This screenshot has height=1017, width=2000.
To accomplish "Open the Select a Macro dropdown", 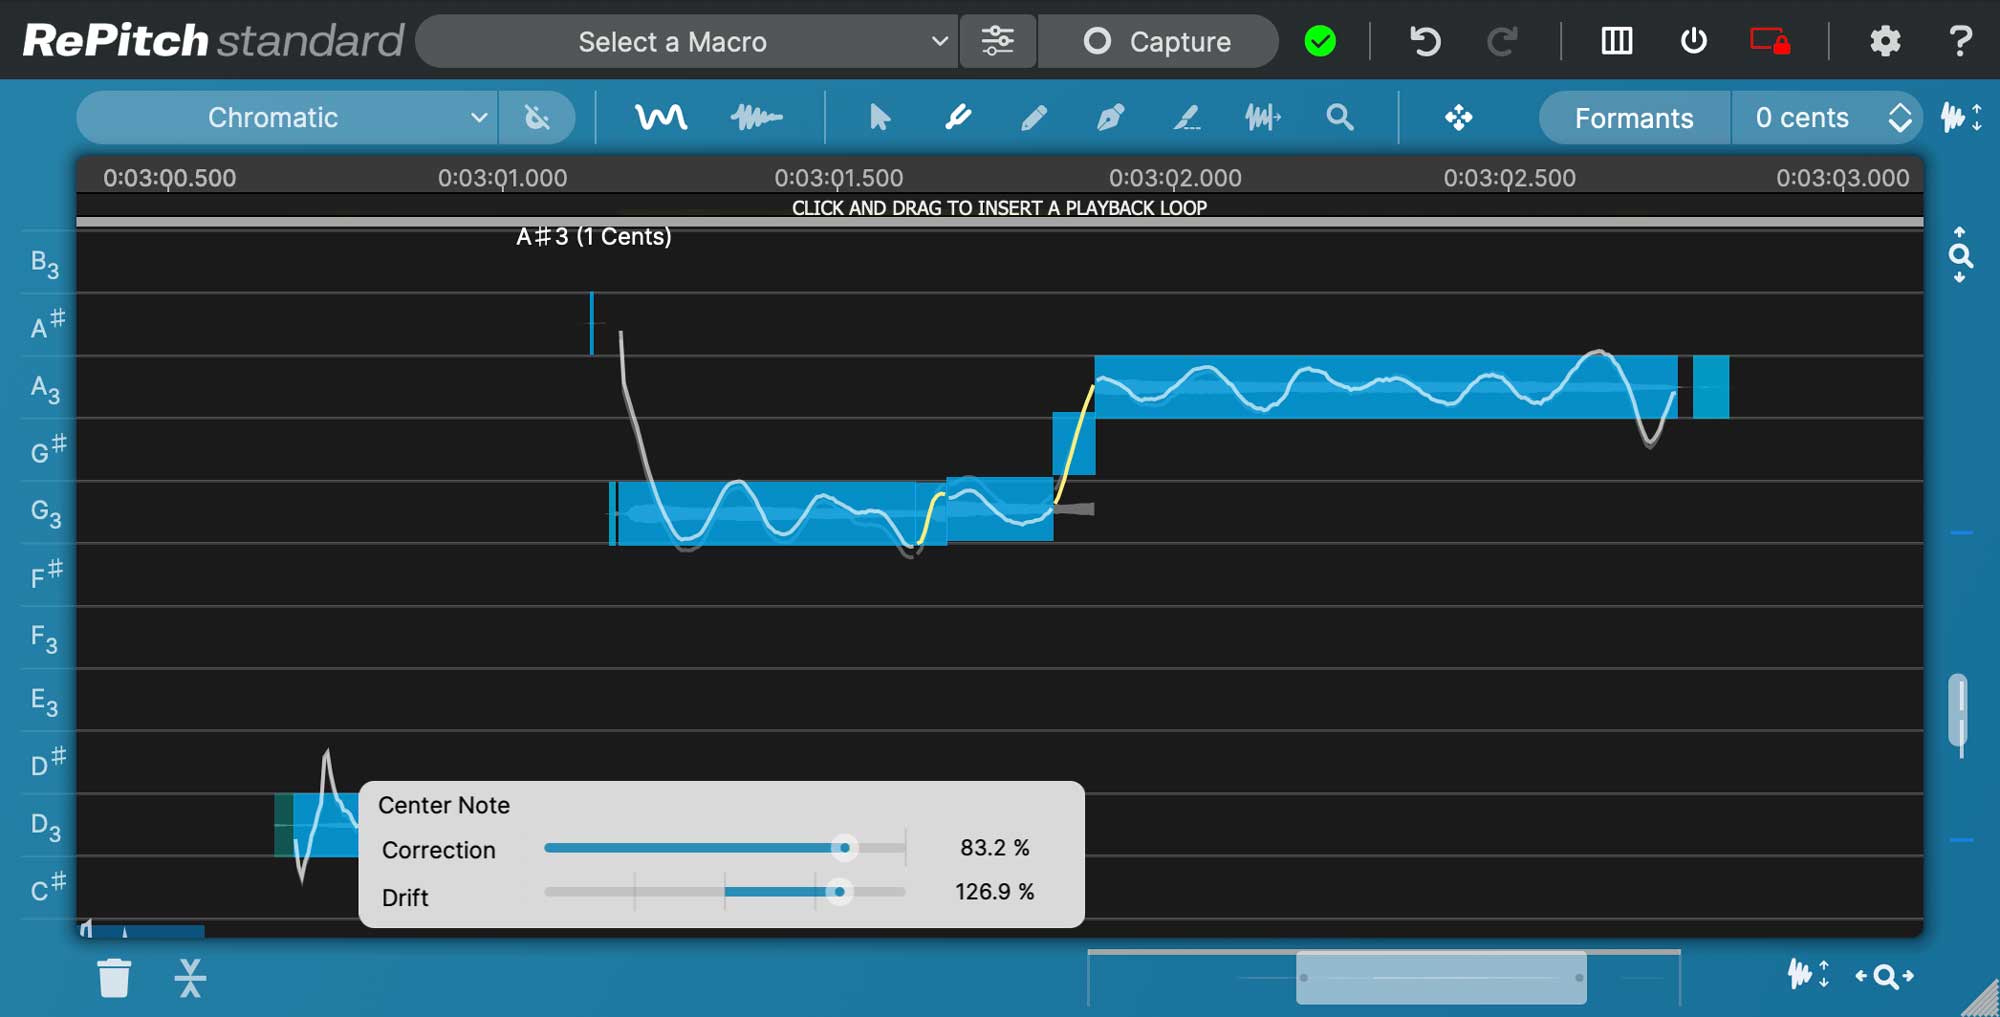I will [x=686, y=41].
